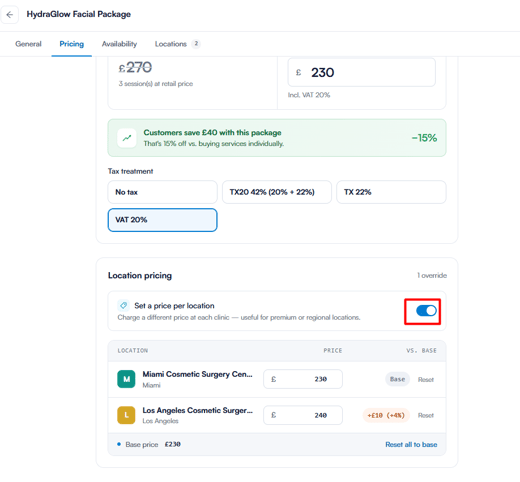Image resolution: width=520 pixels, height=482 pixels.
Task: Disable Set a price per location toggle
Action: point(426,311)
